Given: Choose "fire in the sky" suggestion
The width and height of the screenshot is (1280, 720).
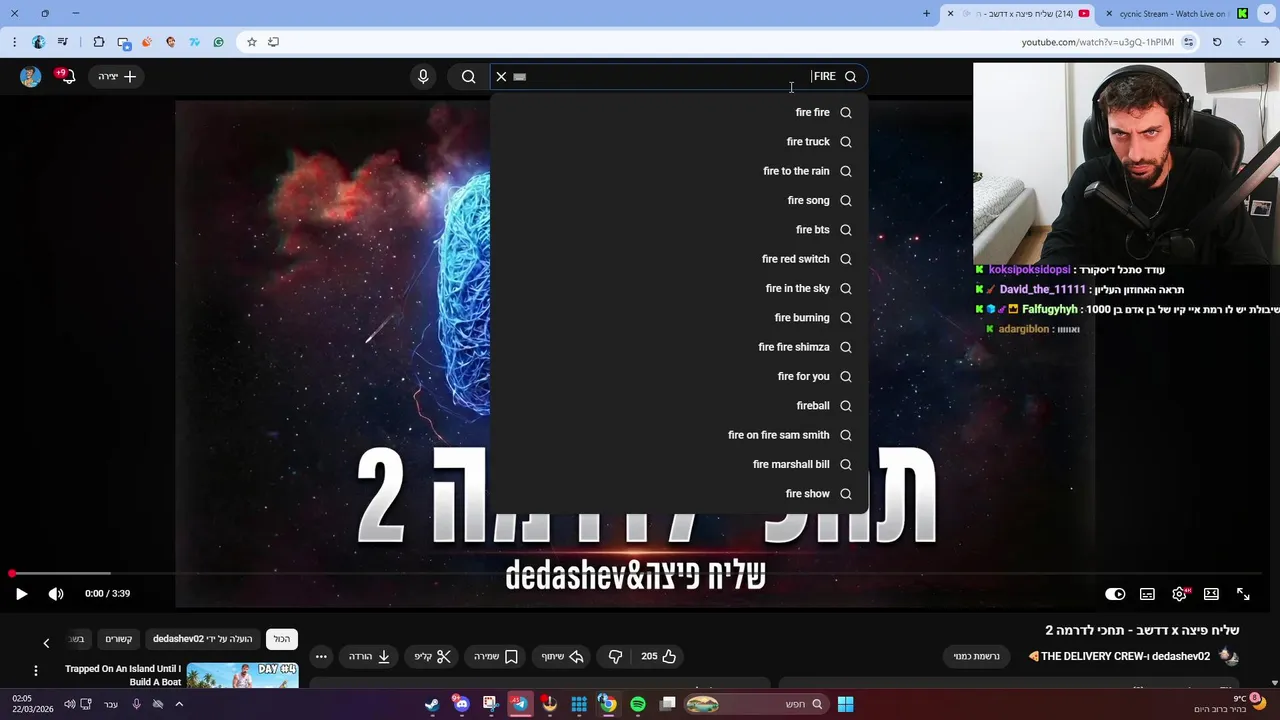Looking at the screenshot, I should [x=679, y=288].
